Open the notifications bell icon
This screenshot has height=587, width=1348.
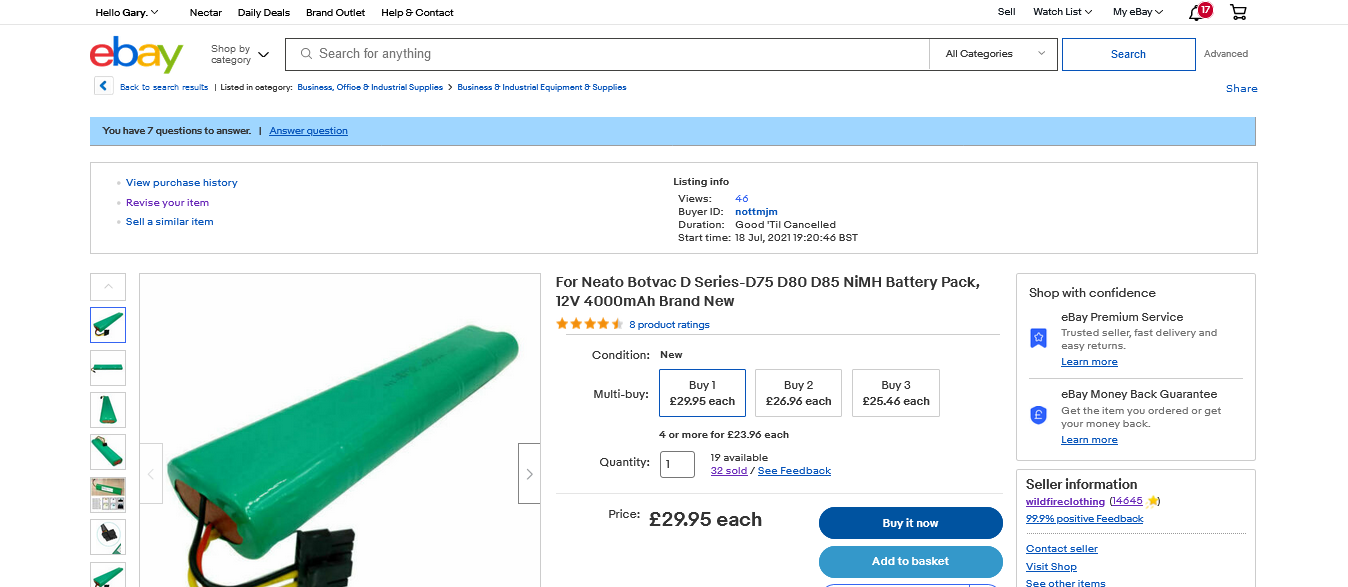point(1196,12)
